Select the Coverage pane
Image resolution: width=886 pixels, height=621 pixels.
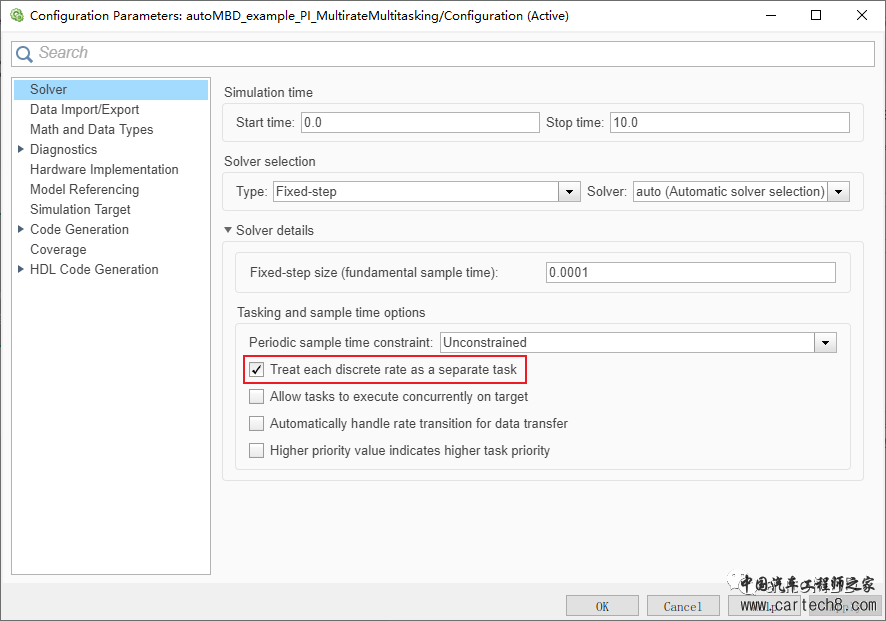click(x=58, y=250)
